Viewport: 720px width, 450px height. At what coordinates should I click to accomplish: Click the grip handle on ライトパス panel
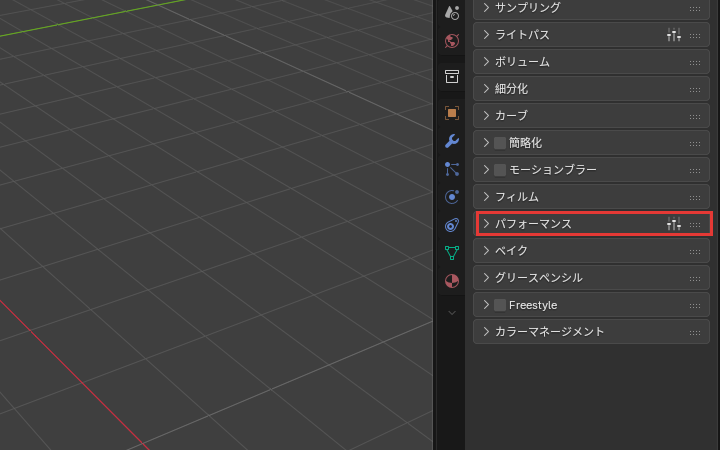(x=695, y=36)
